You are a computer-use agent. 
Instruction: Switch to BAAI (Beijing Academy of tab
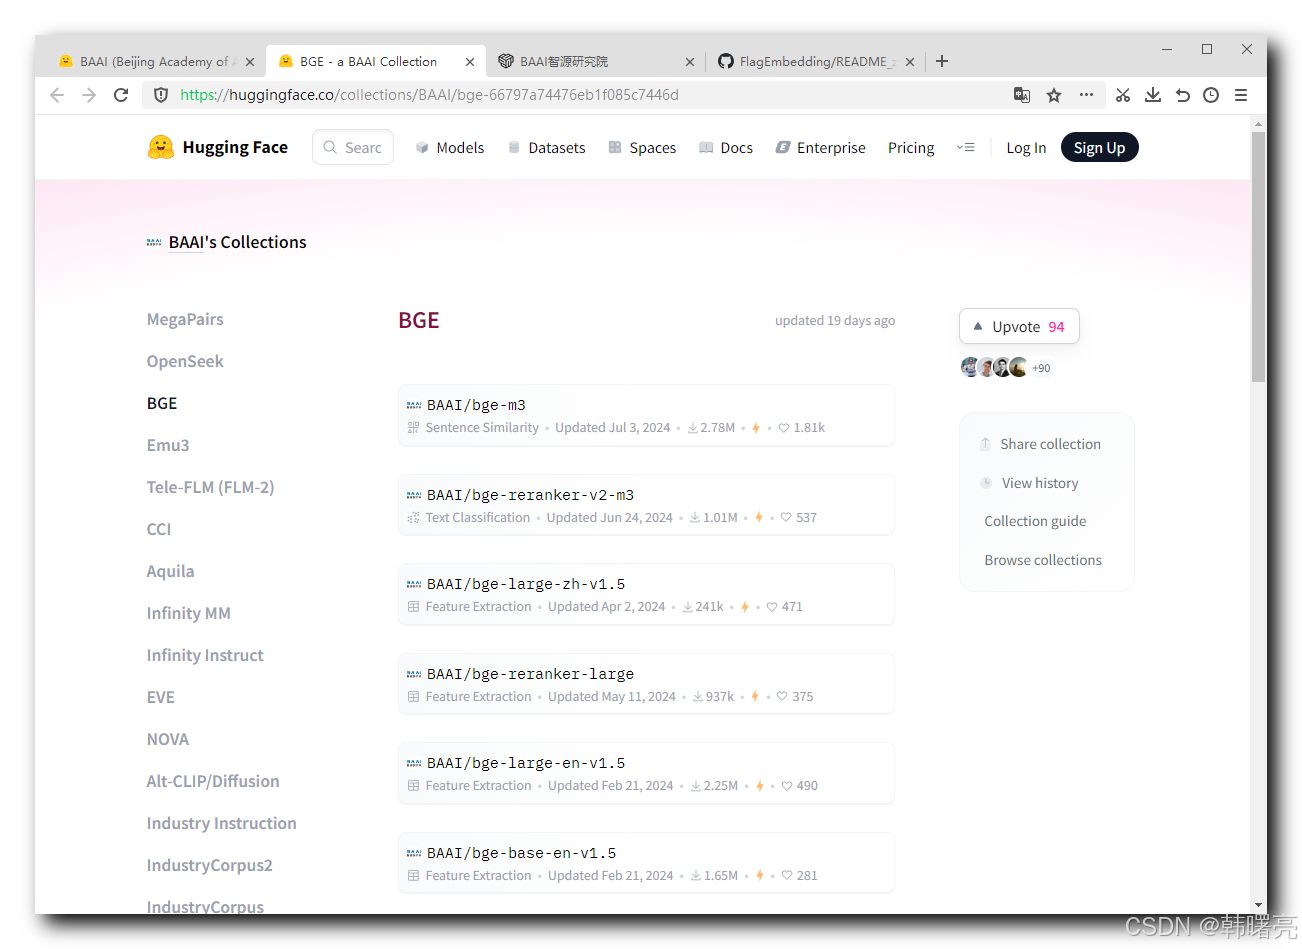pos(156,61)
